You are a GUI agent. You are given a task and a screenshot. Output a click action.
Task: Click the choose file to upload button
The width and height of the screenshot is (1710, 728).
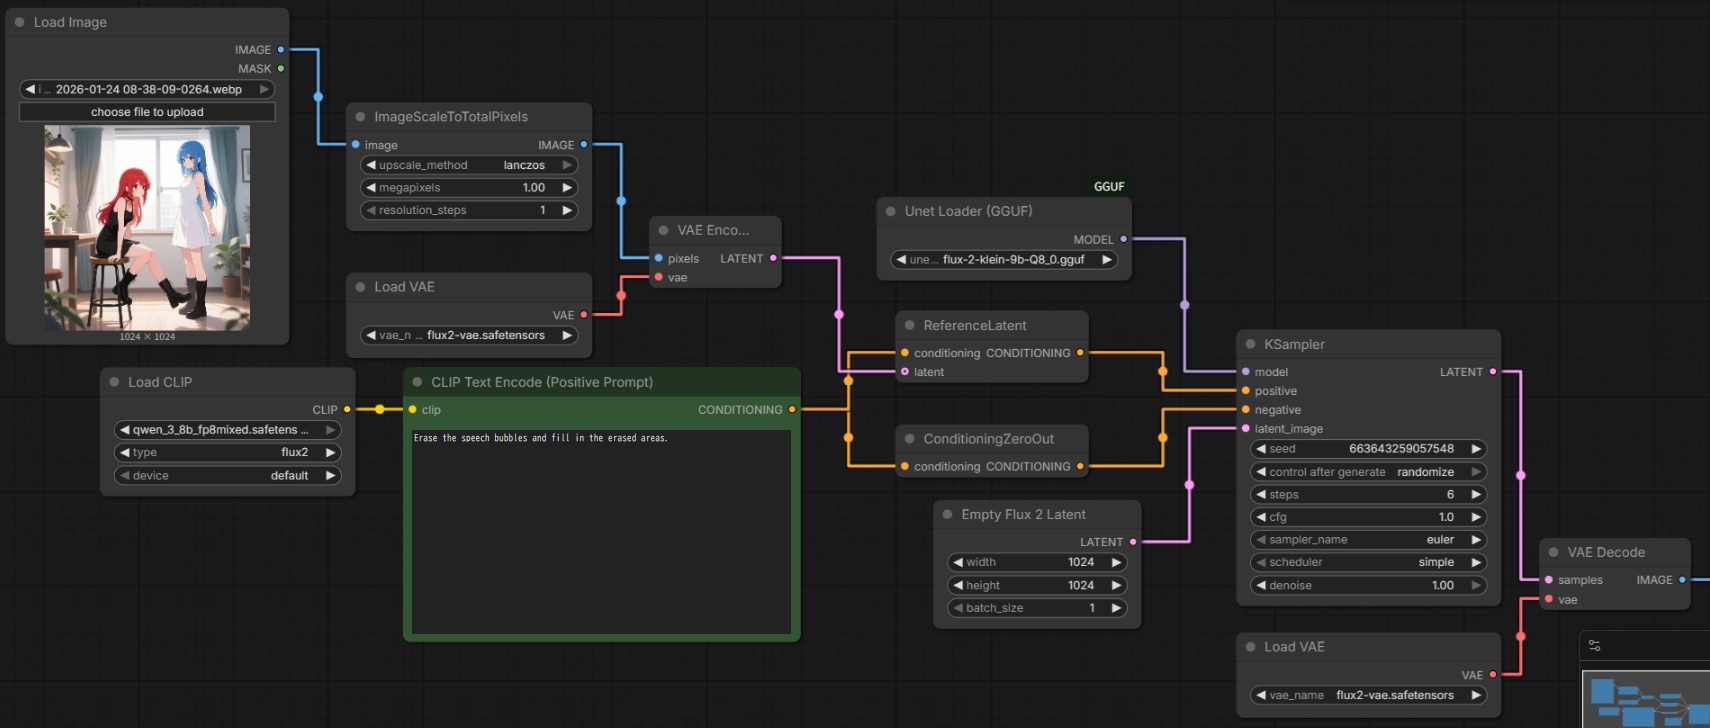pyautogui.click(x=147, y=112)
